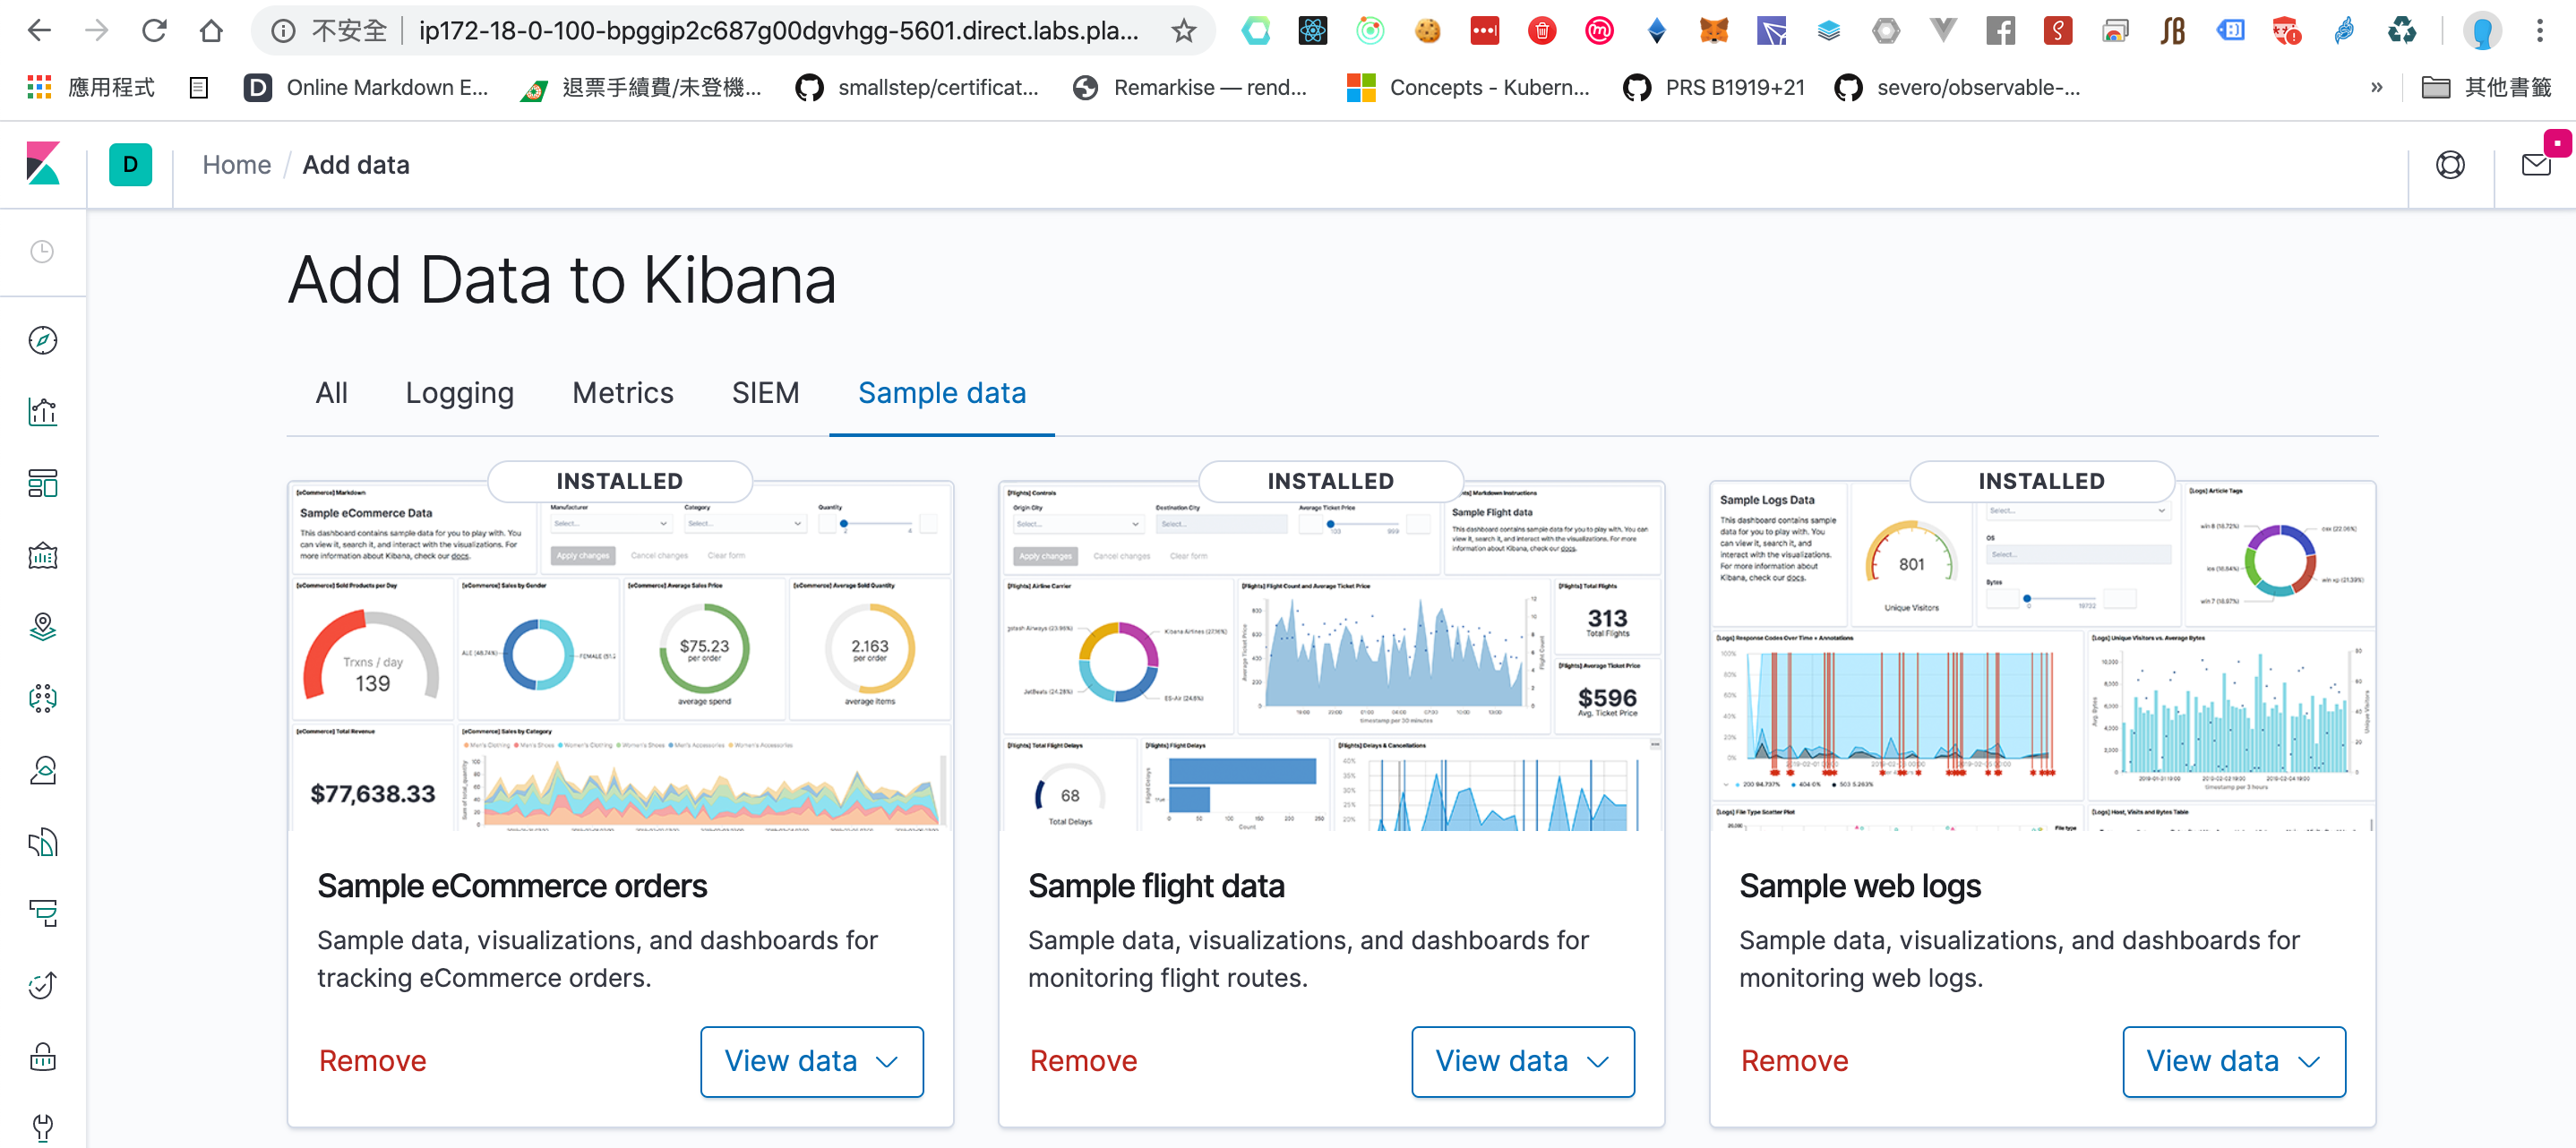Switch to the Sample data tab
Screen dimensions: 2576x1148
tap(940, 393)
